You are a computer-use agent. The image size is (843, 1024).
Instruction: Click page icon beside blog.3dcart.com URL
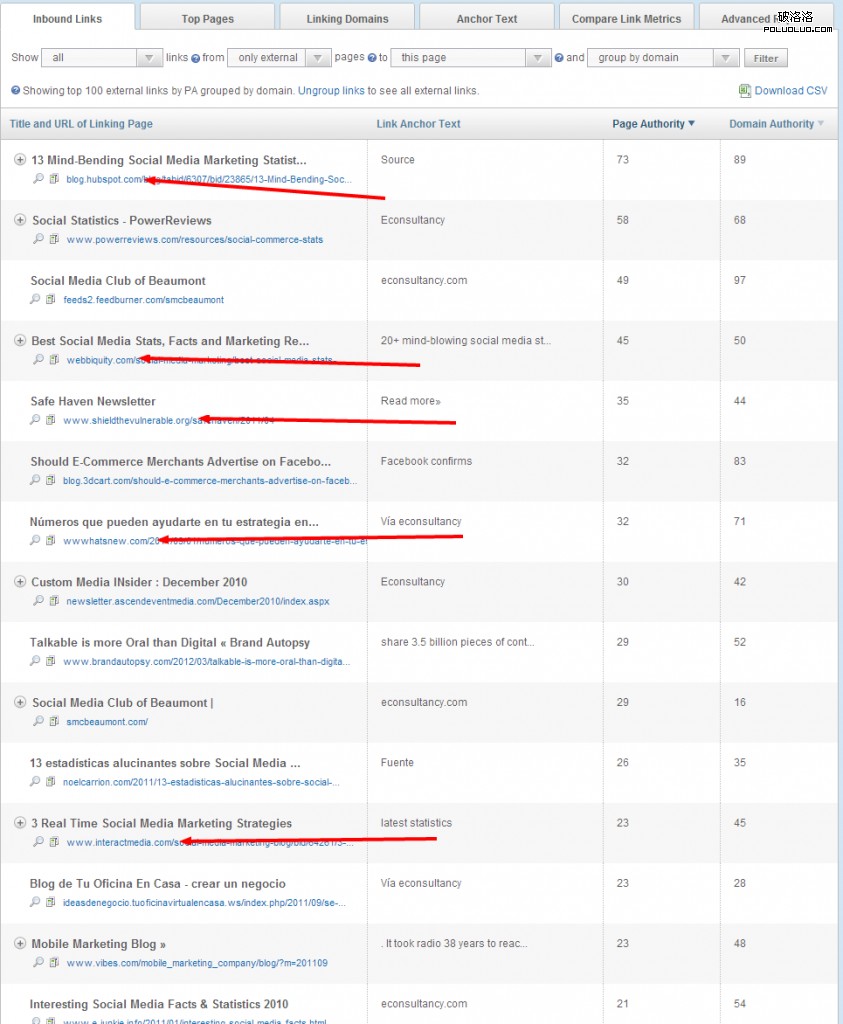tap(51, 480)
